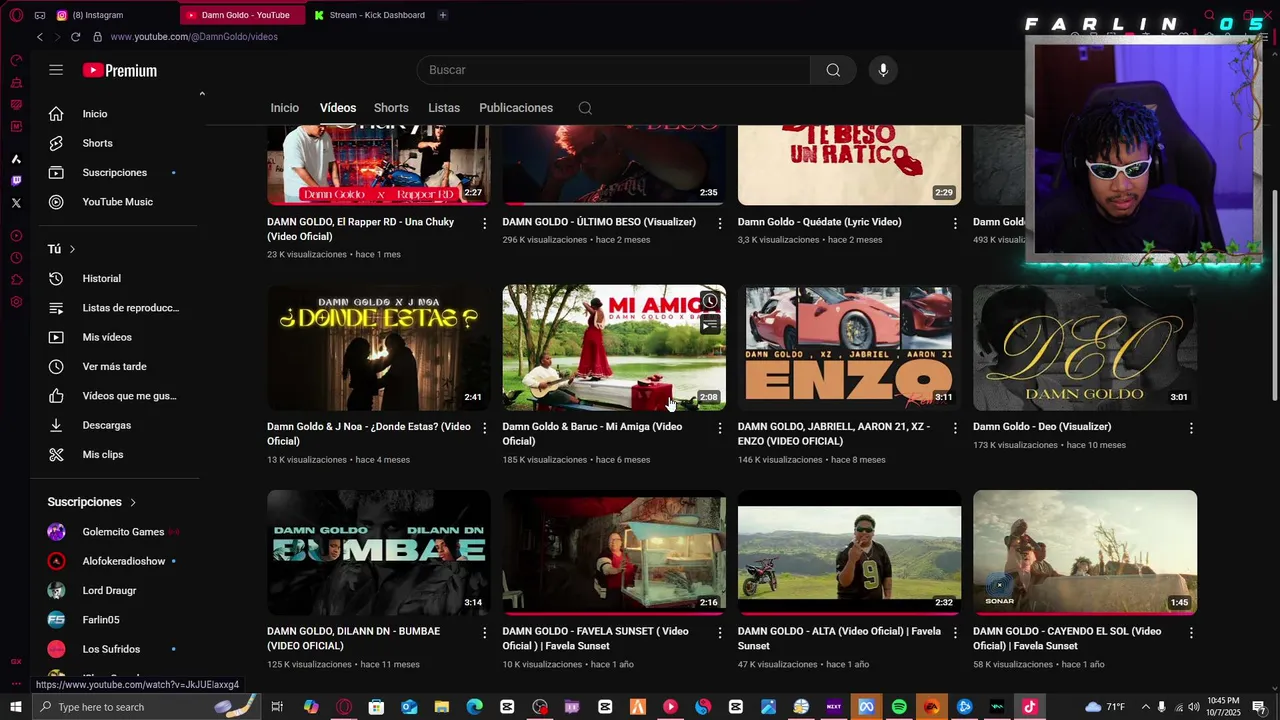The height and width of the screenshot is (720, 1280).
Task: Open Opera sidebar extensions cube icon
Action: [x=16, y=280]
